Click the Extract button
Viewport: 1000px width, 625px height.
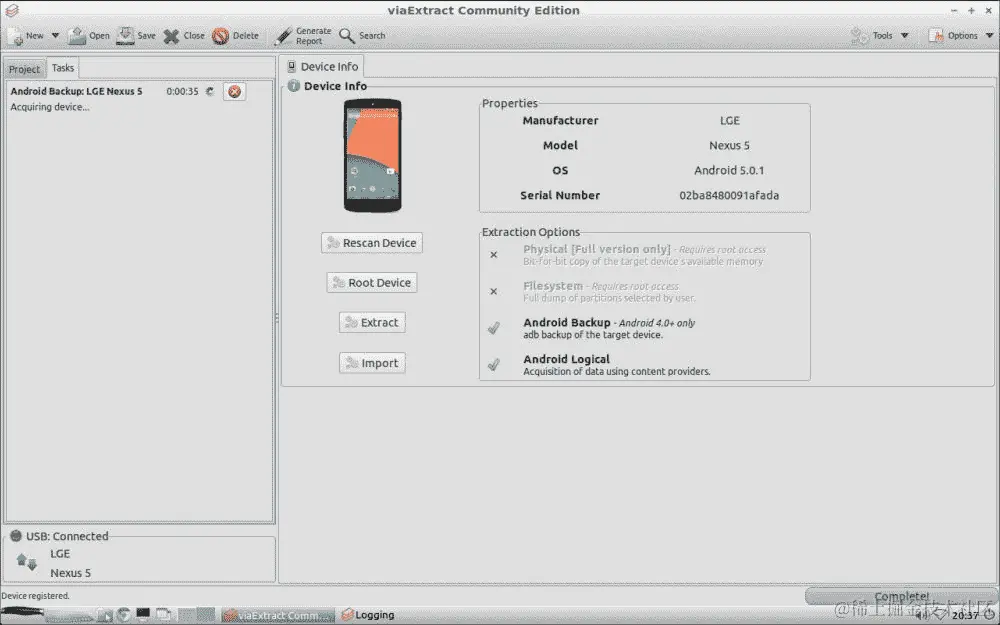pyautogui.click(x=372, y=323)
